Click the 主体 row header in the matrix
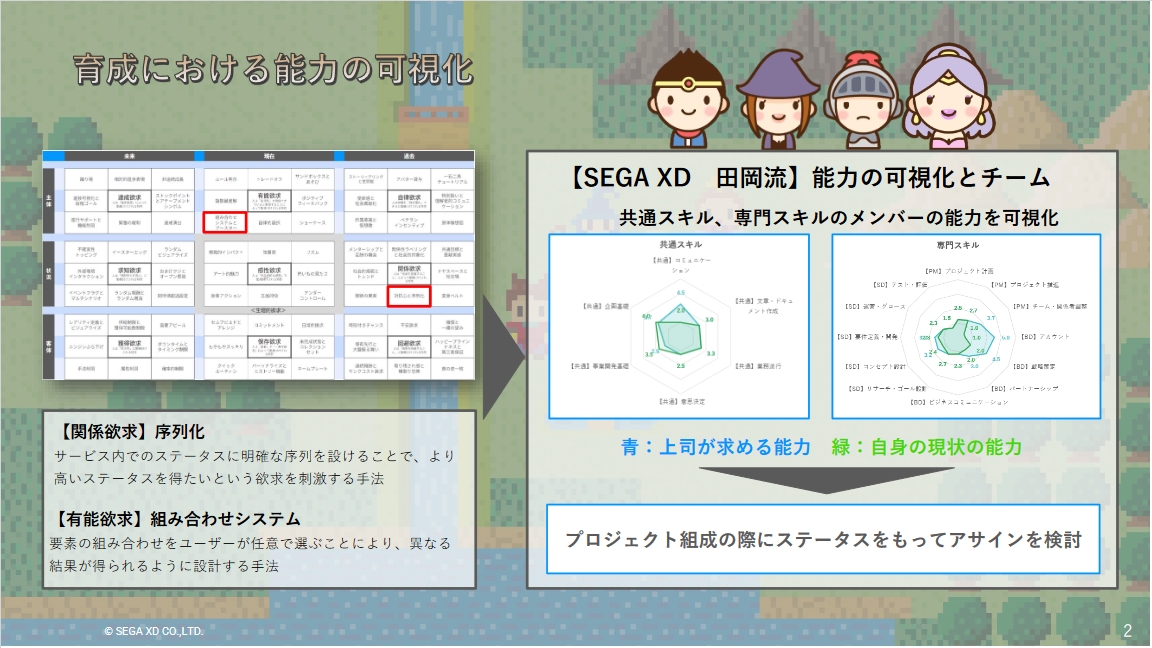Image resolution: width=1152 pixels, height=648 pixels. pyautogui.click(x=48, y=201)
